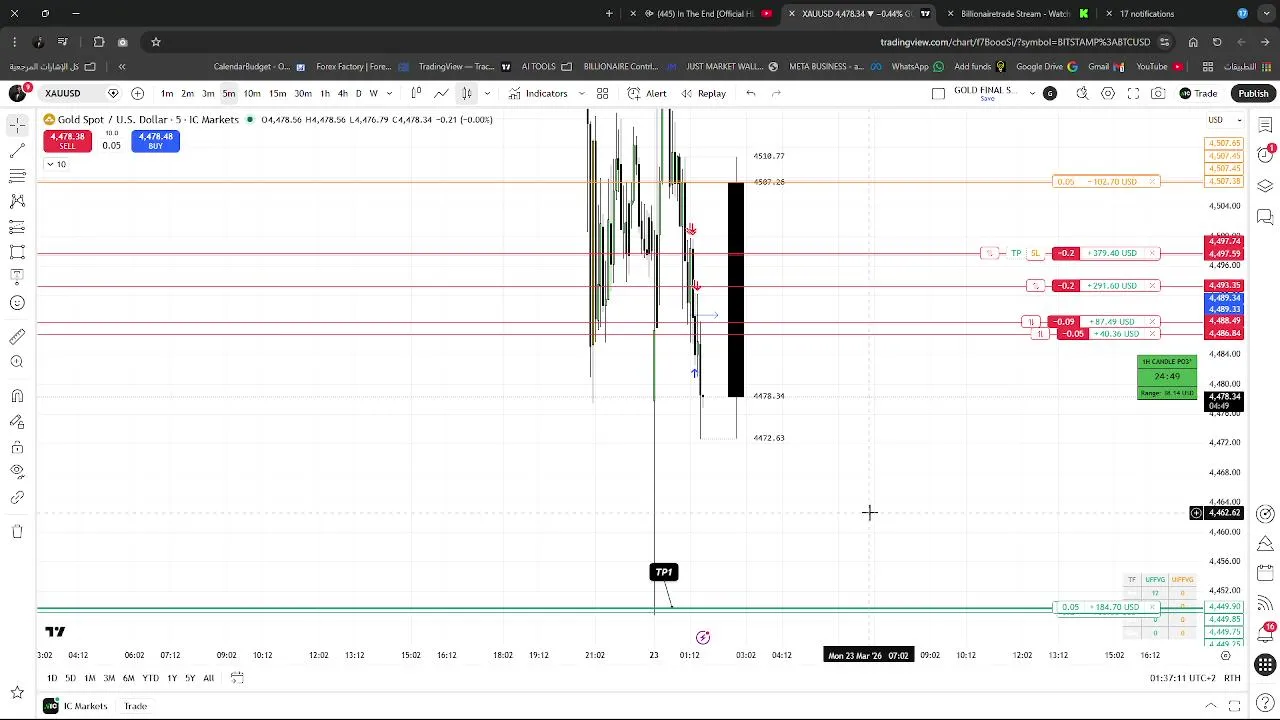The height and width of the screenshot is (720, 1280).
Task: Toggle the star favorites toolbar
Action: 17,692
